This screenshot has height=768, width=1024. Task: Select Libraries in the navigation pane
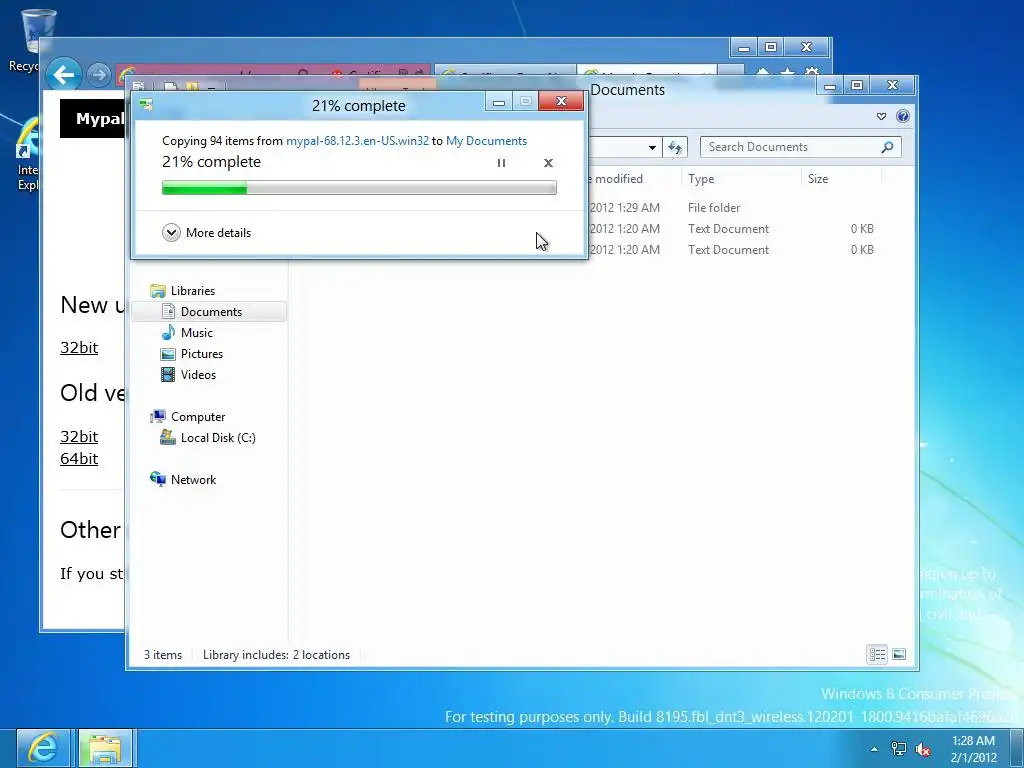(193, 291)
